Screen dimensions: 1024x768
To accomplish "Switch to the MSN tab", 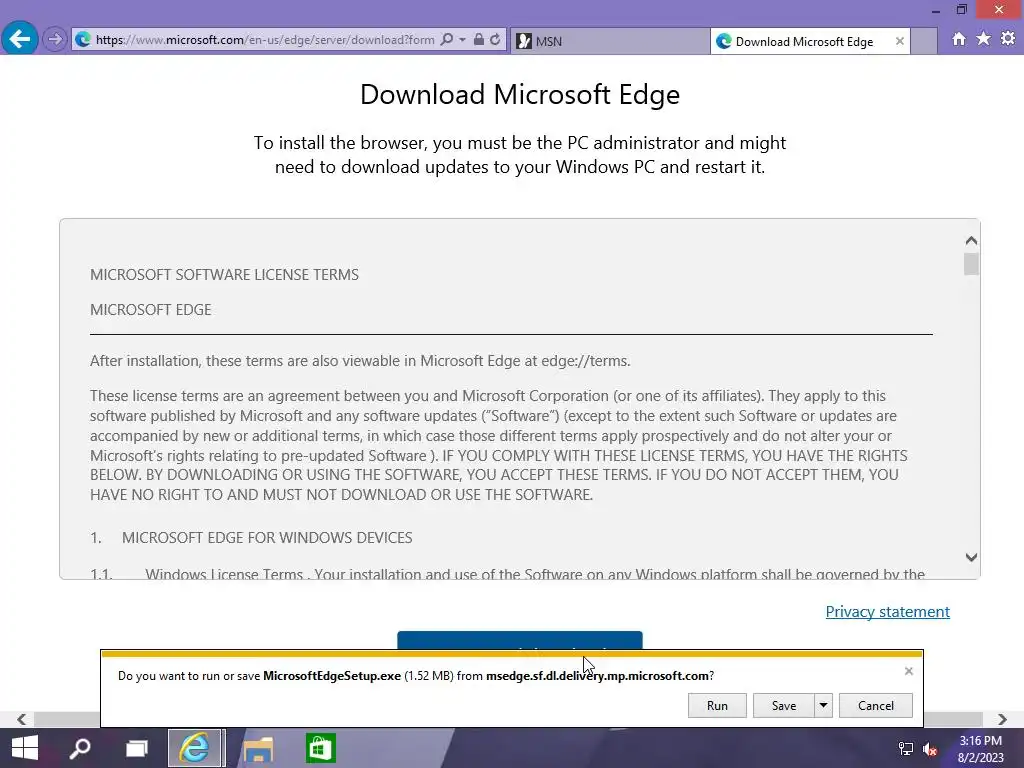I will click(610, 41).
